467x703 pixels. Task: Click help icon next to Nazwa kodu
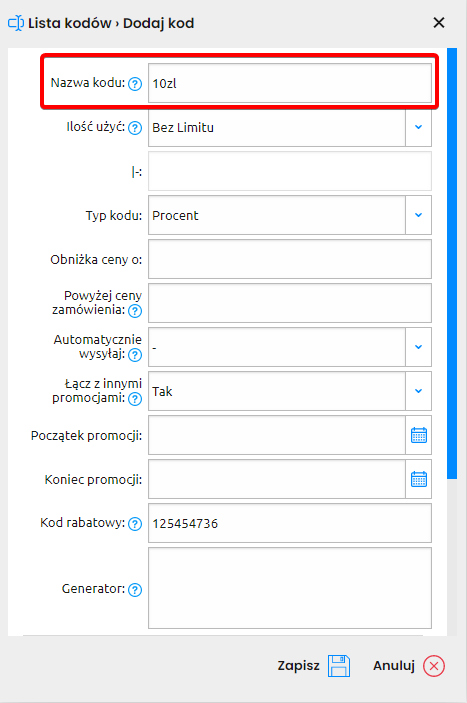pyautogui.click(x=135, y=84)
